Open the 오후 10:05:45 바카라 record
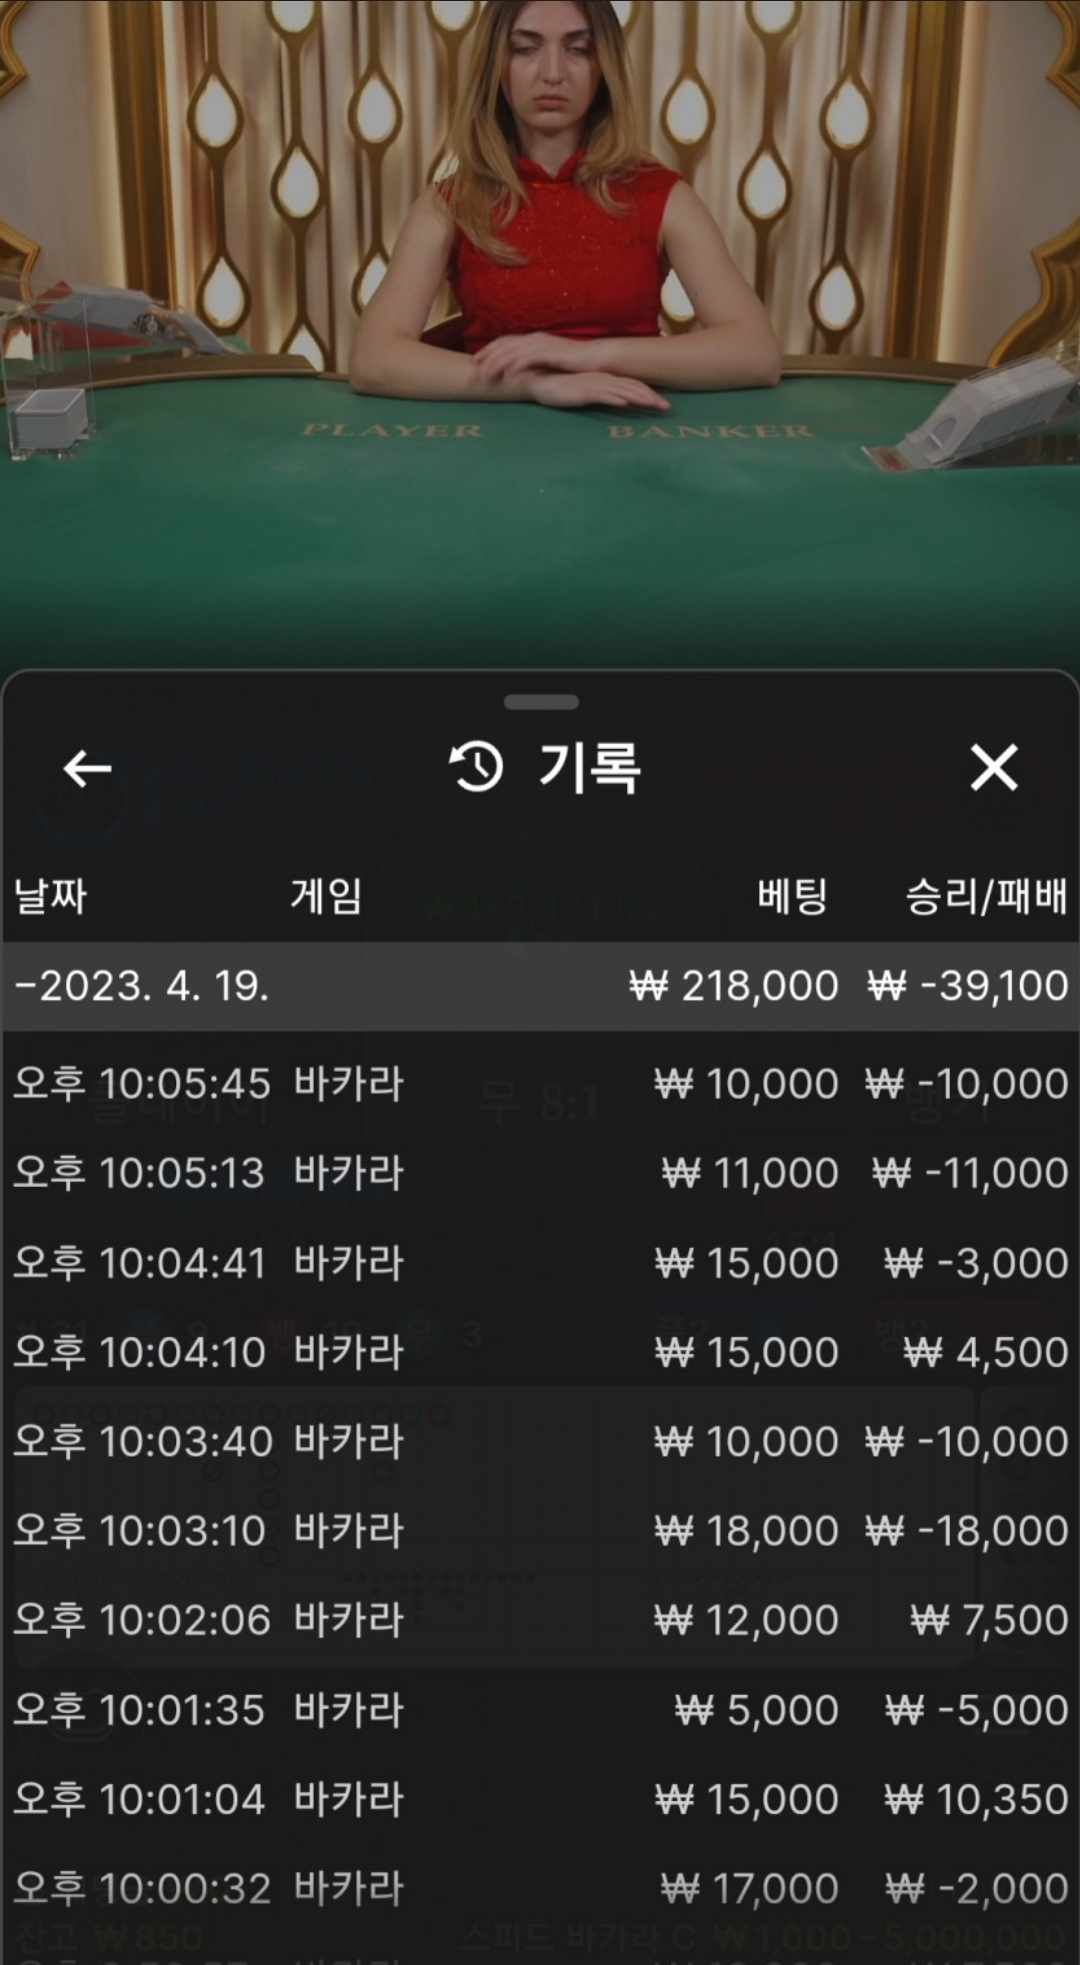This screenshot has height=1965, width=1080. 540,1084
